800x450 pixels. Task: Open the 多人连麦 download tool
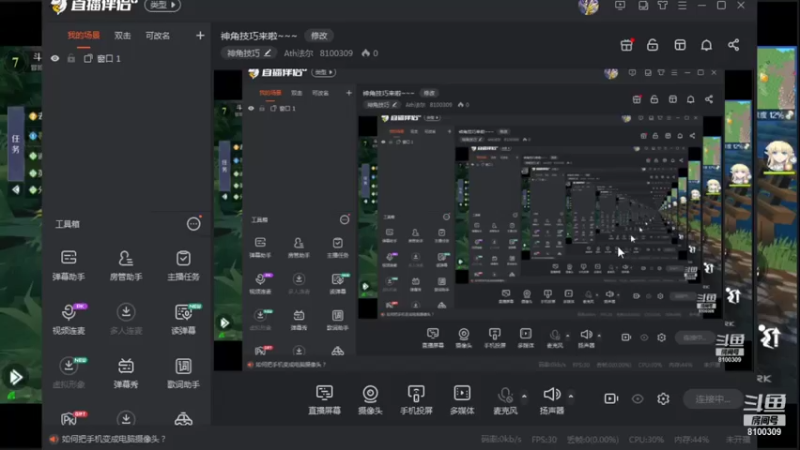click(x=126, y=319)
